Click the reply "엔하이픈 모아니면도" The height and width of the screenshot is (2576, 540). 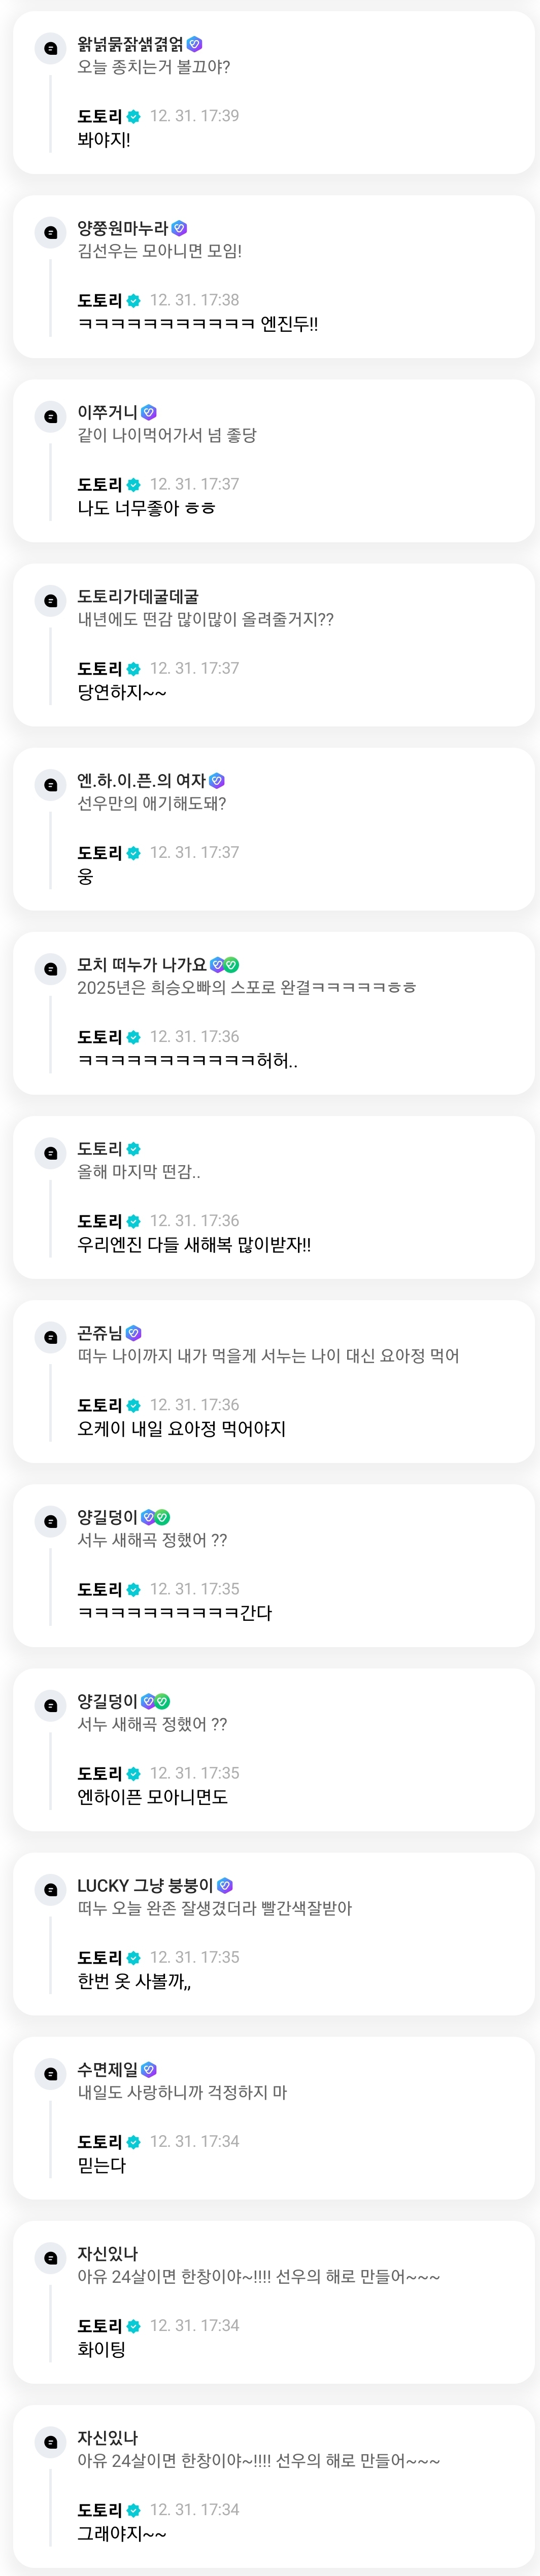point(153,1797)
